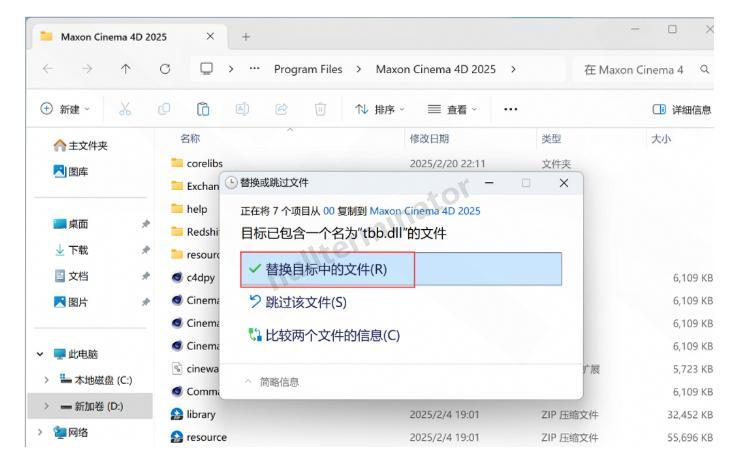Sort by the 名称 column header
This screenshot has height=464, width=738.
tap(190, 138)
